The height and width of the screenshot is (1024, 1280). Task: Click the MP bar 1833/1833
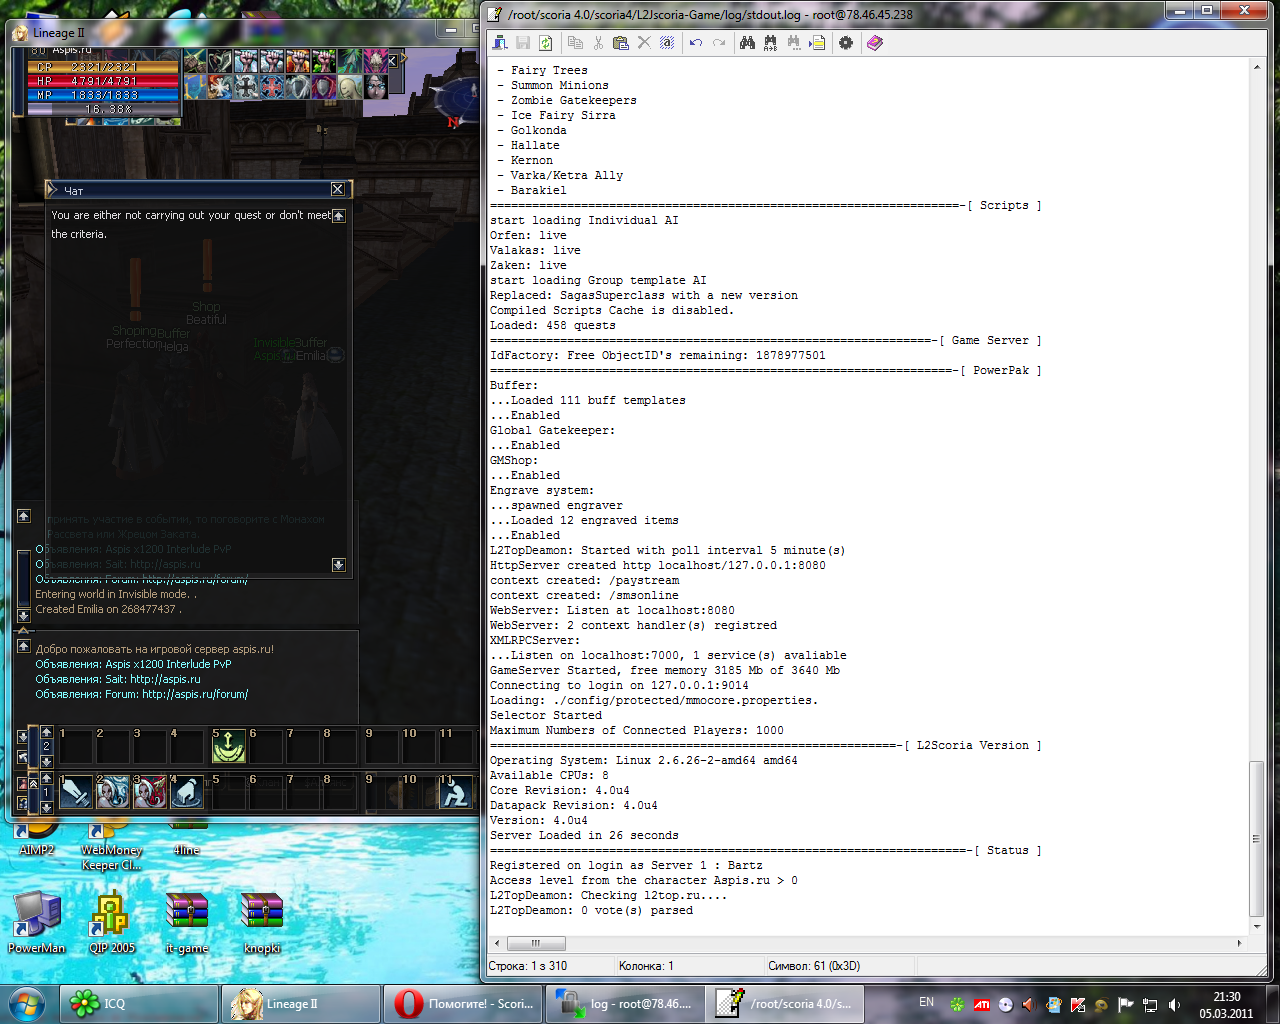click(x=104, y=95)
